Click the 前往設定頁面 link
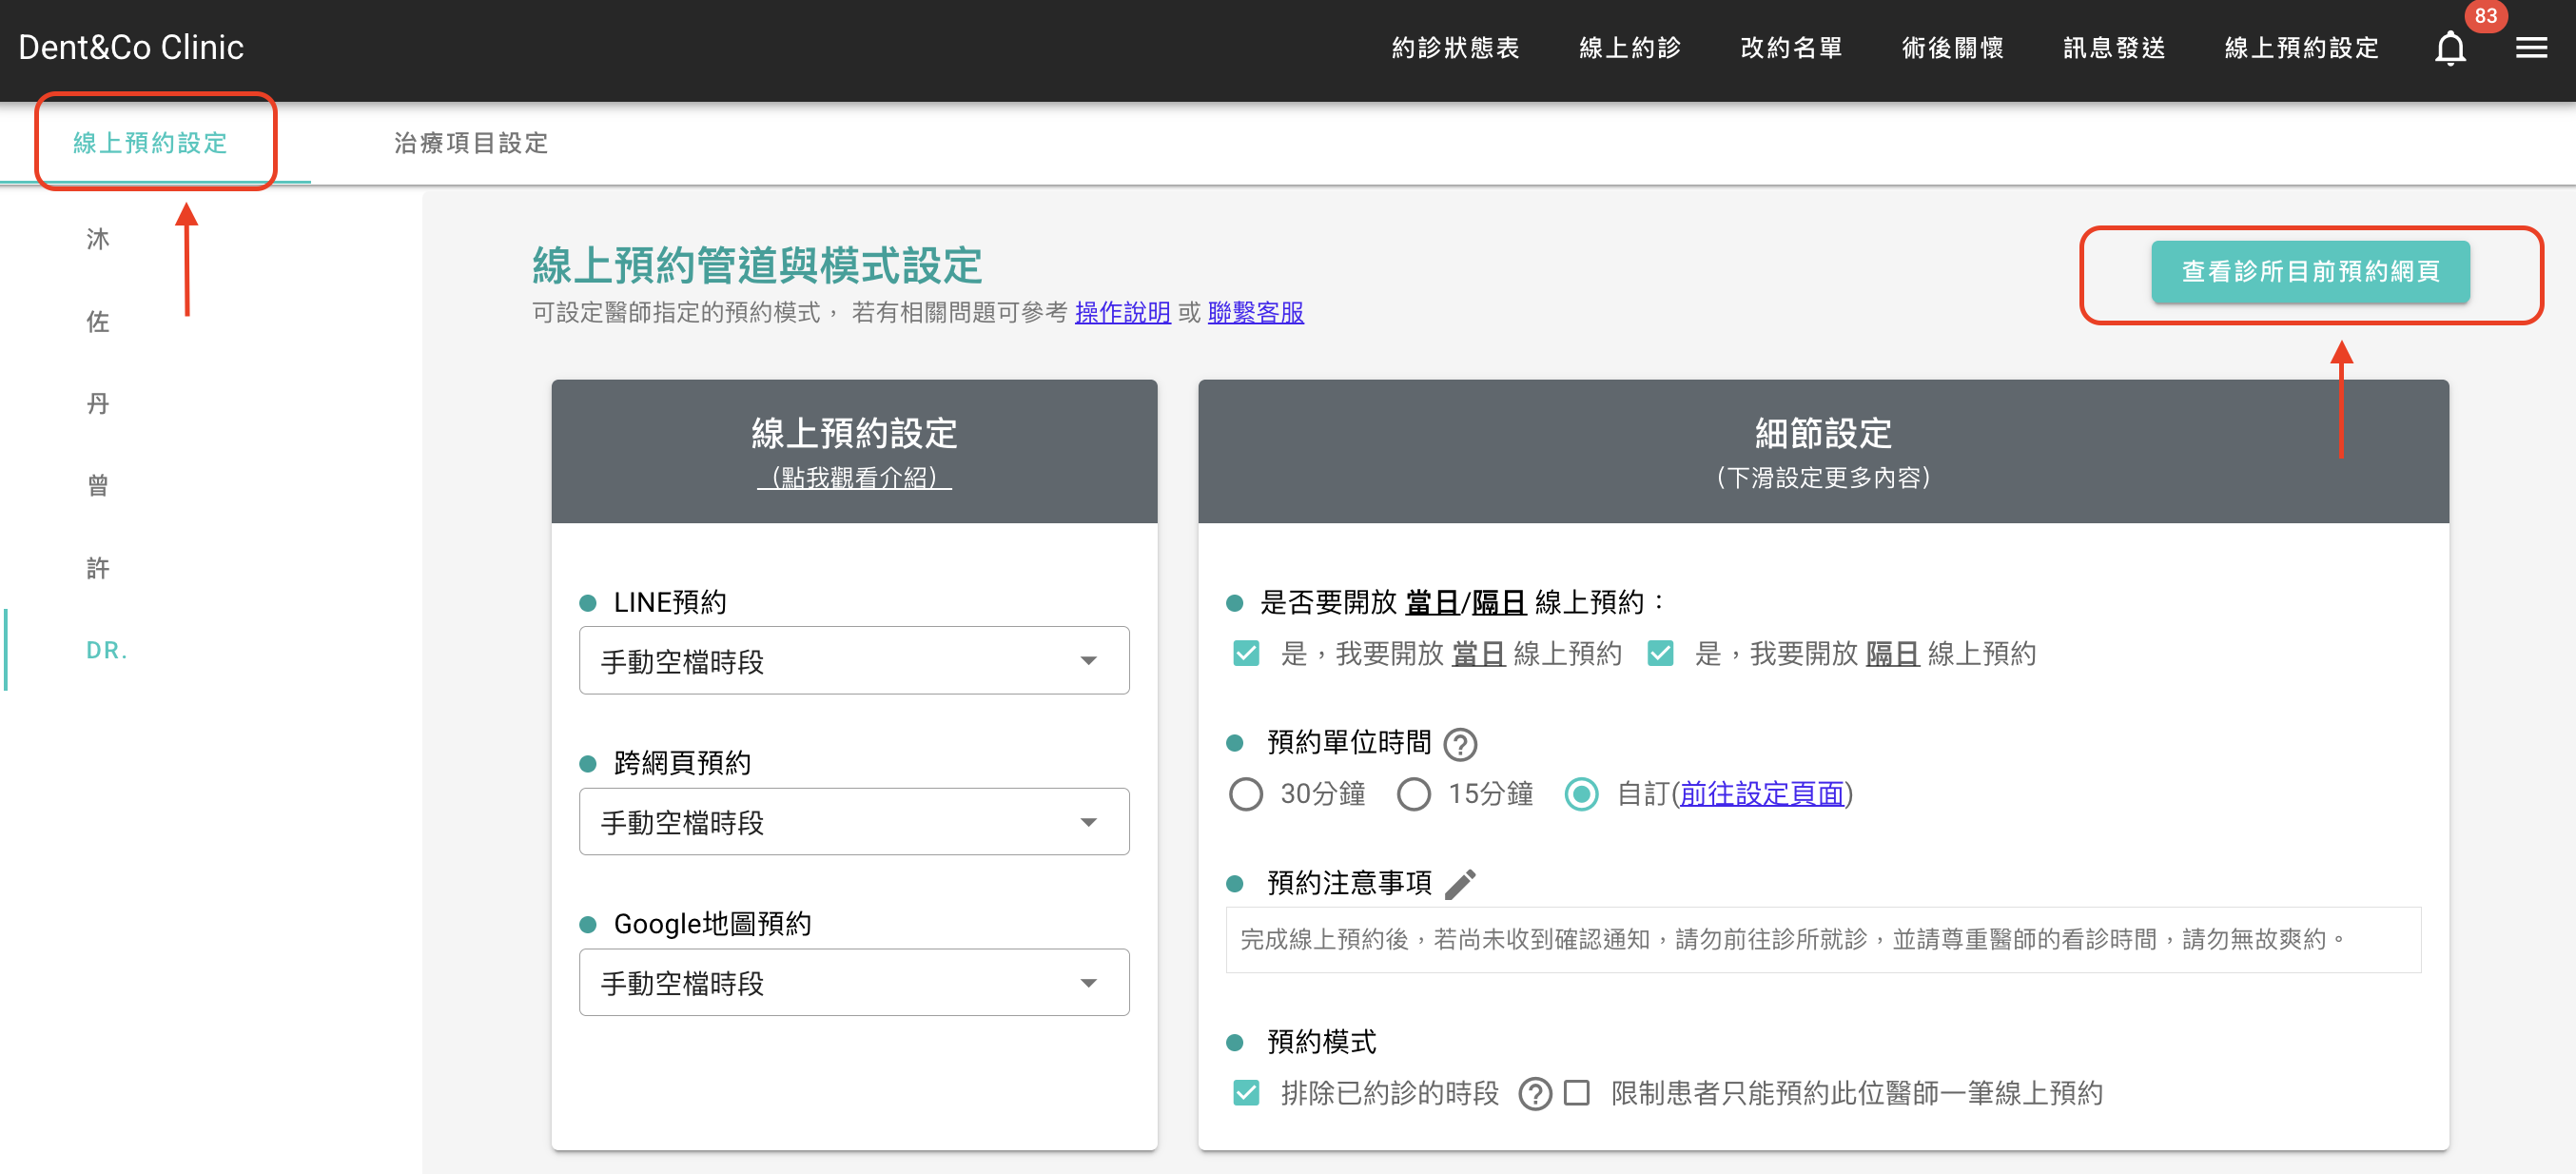 click(x=1762, y=794)
